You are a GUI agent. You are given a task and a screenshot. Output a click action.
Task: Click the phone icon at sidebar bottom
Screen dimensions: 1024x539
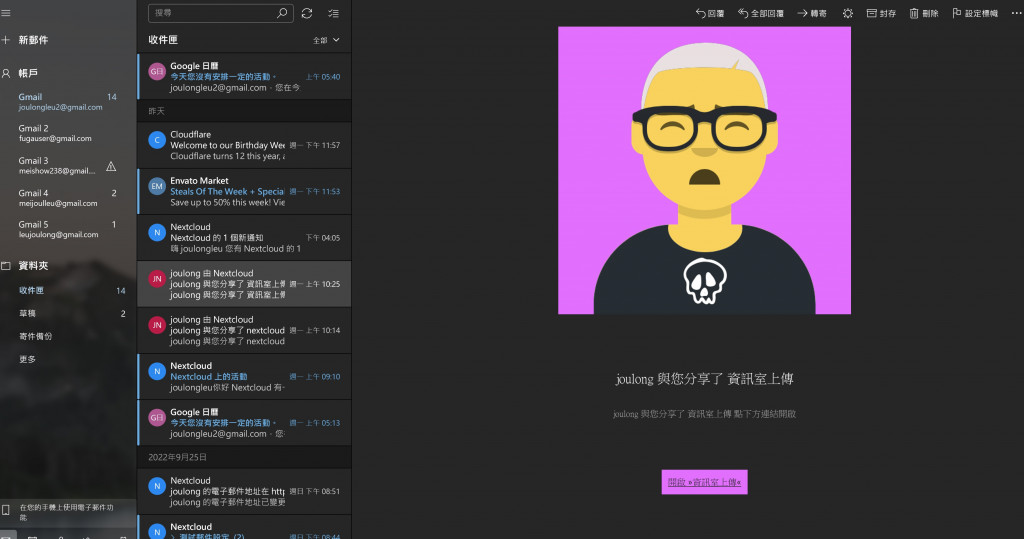(6, 510)
